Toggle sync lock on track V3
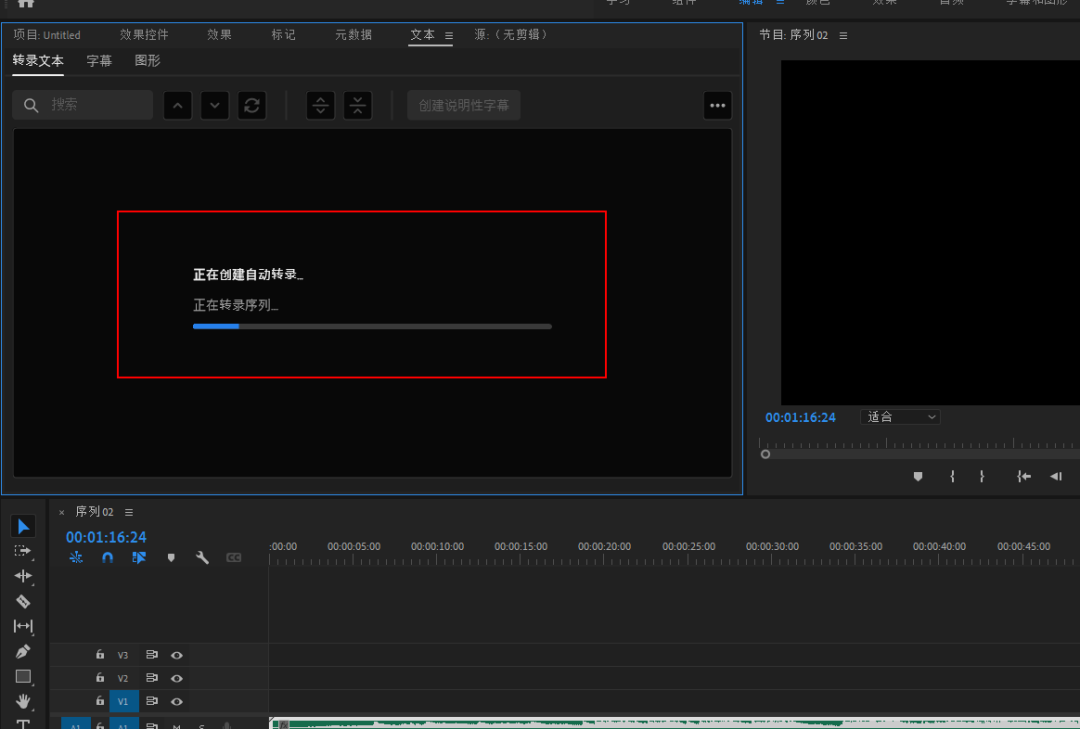The image size is (1080, 729). pyautogui.click(x=152, y=655)
